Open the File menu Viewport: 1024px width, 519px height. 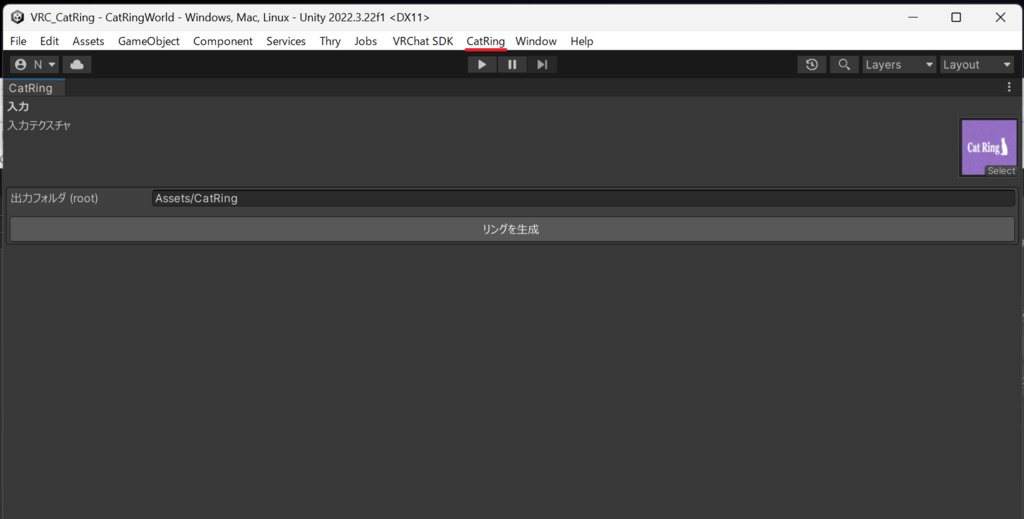[x=18, y=41]
